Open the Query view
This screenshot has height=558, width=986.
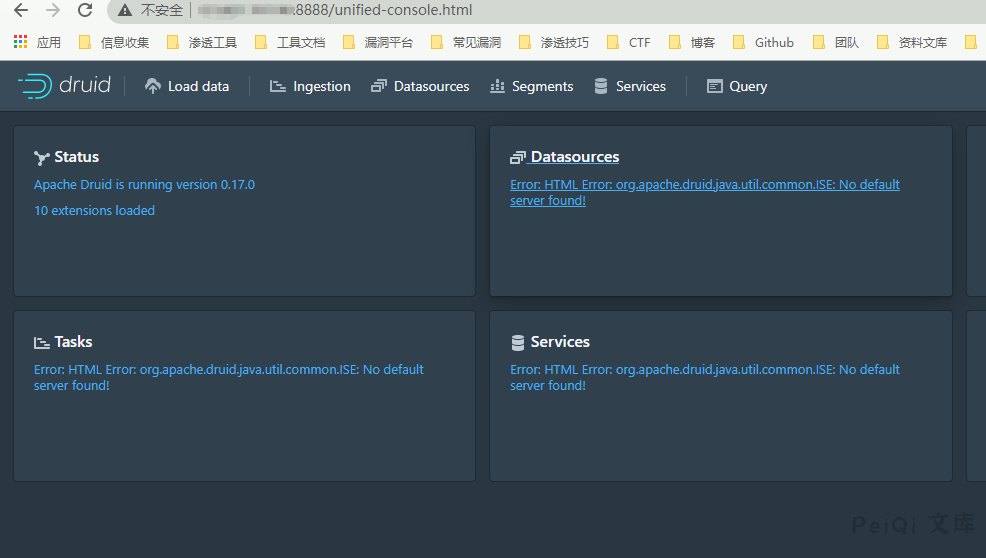(x=737, y=86)
